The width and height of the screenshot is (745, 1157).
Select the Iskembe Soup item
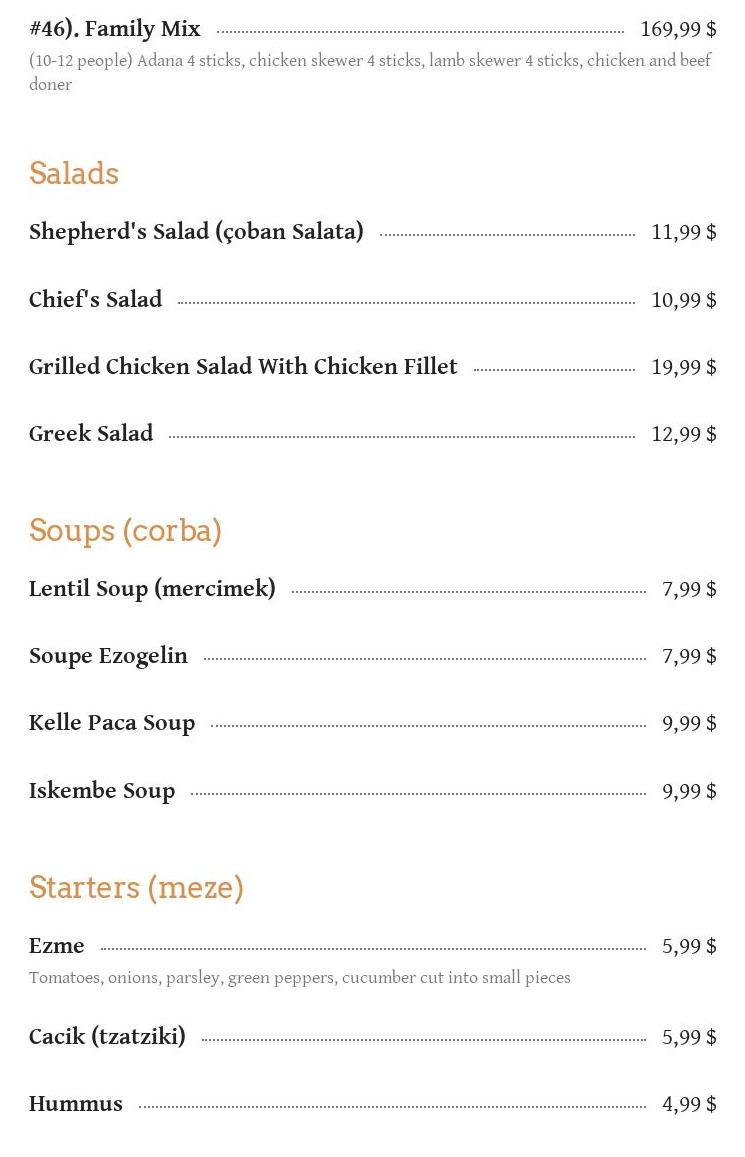(102, 791)
